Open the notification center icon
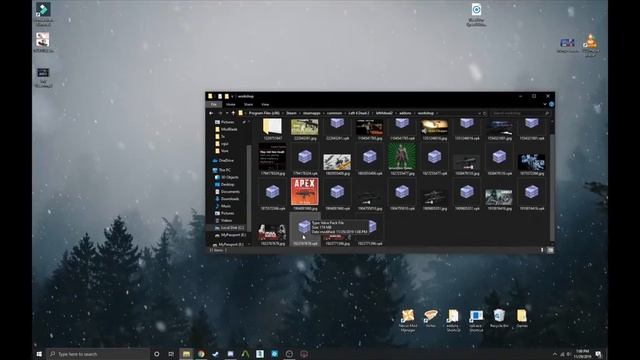The image size is (640, 360). 598,354
